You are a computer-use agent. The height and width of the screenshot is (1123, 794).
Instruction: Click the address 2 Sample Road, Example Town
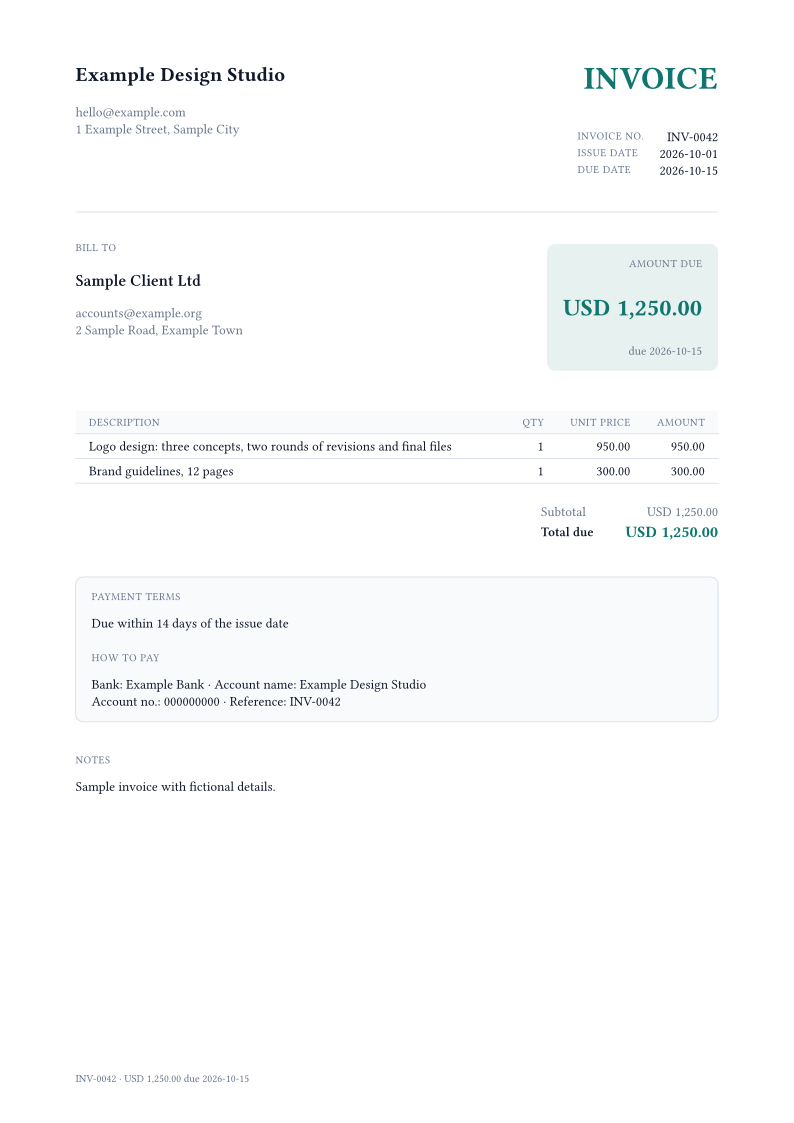159,331
